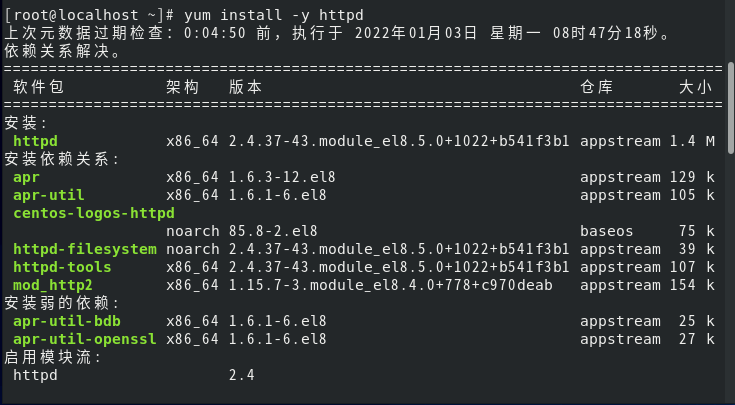This screenshot has height=405, width=735.
Task: Click the centos-logos-httpd package name
Action: [x=94, y=214]
